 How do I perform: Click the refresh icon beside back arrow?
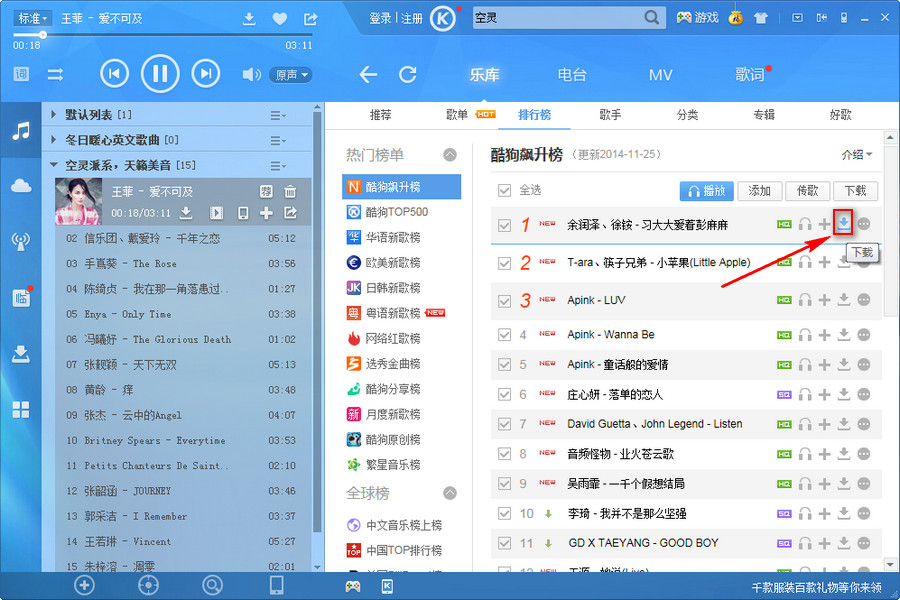pyautogui.click(x=408, y=74)
